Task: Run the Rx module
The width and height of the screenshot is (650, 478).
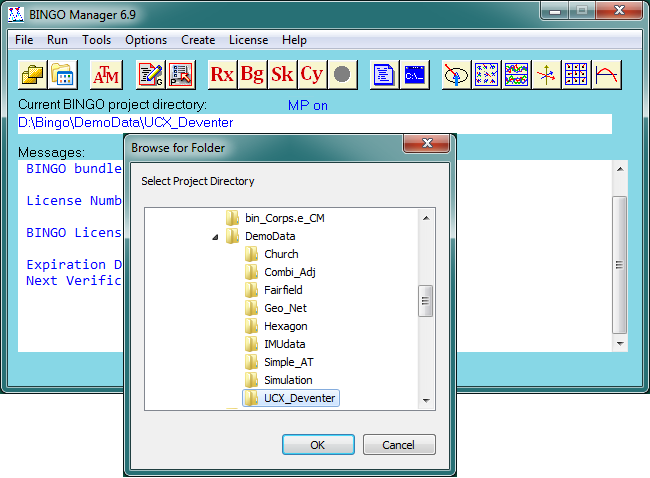Action: (222, 75)
